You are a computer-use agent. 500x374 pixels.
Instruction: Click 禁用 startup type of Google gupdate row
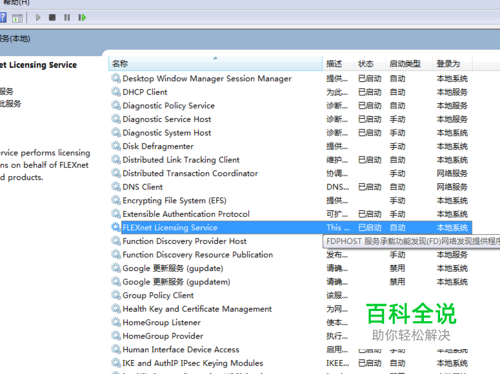click(x=397, y=268)
